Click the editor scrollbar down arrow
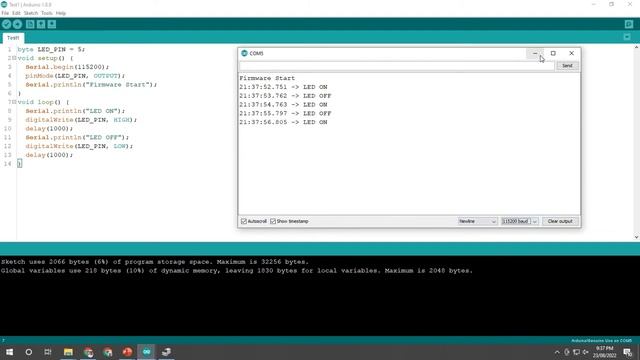Viewport: 640px width, 360px height. pyautogui.click(x=636, y=237)
